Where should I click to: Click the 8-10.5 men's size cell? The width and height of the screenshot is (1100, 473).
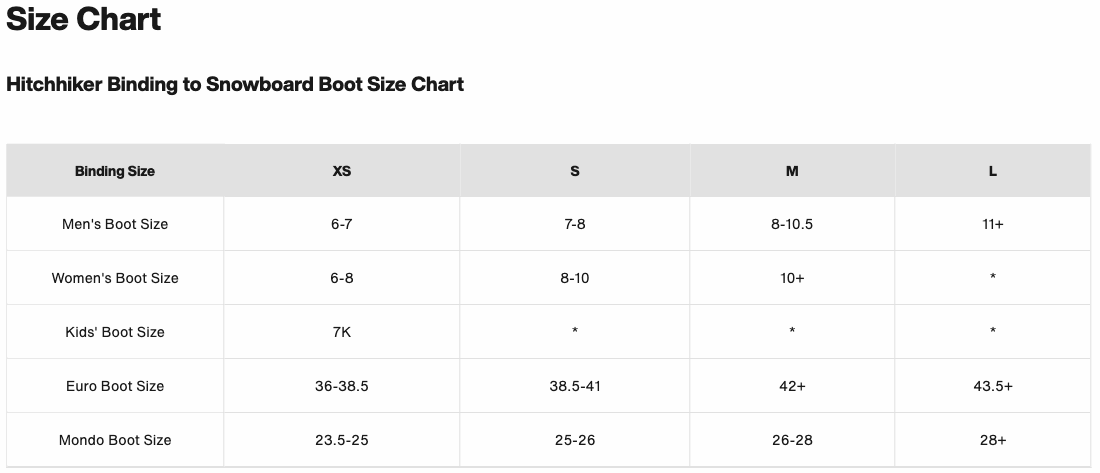(x=792, y=224)
